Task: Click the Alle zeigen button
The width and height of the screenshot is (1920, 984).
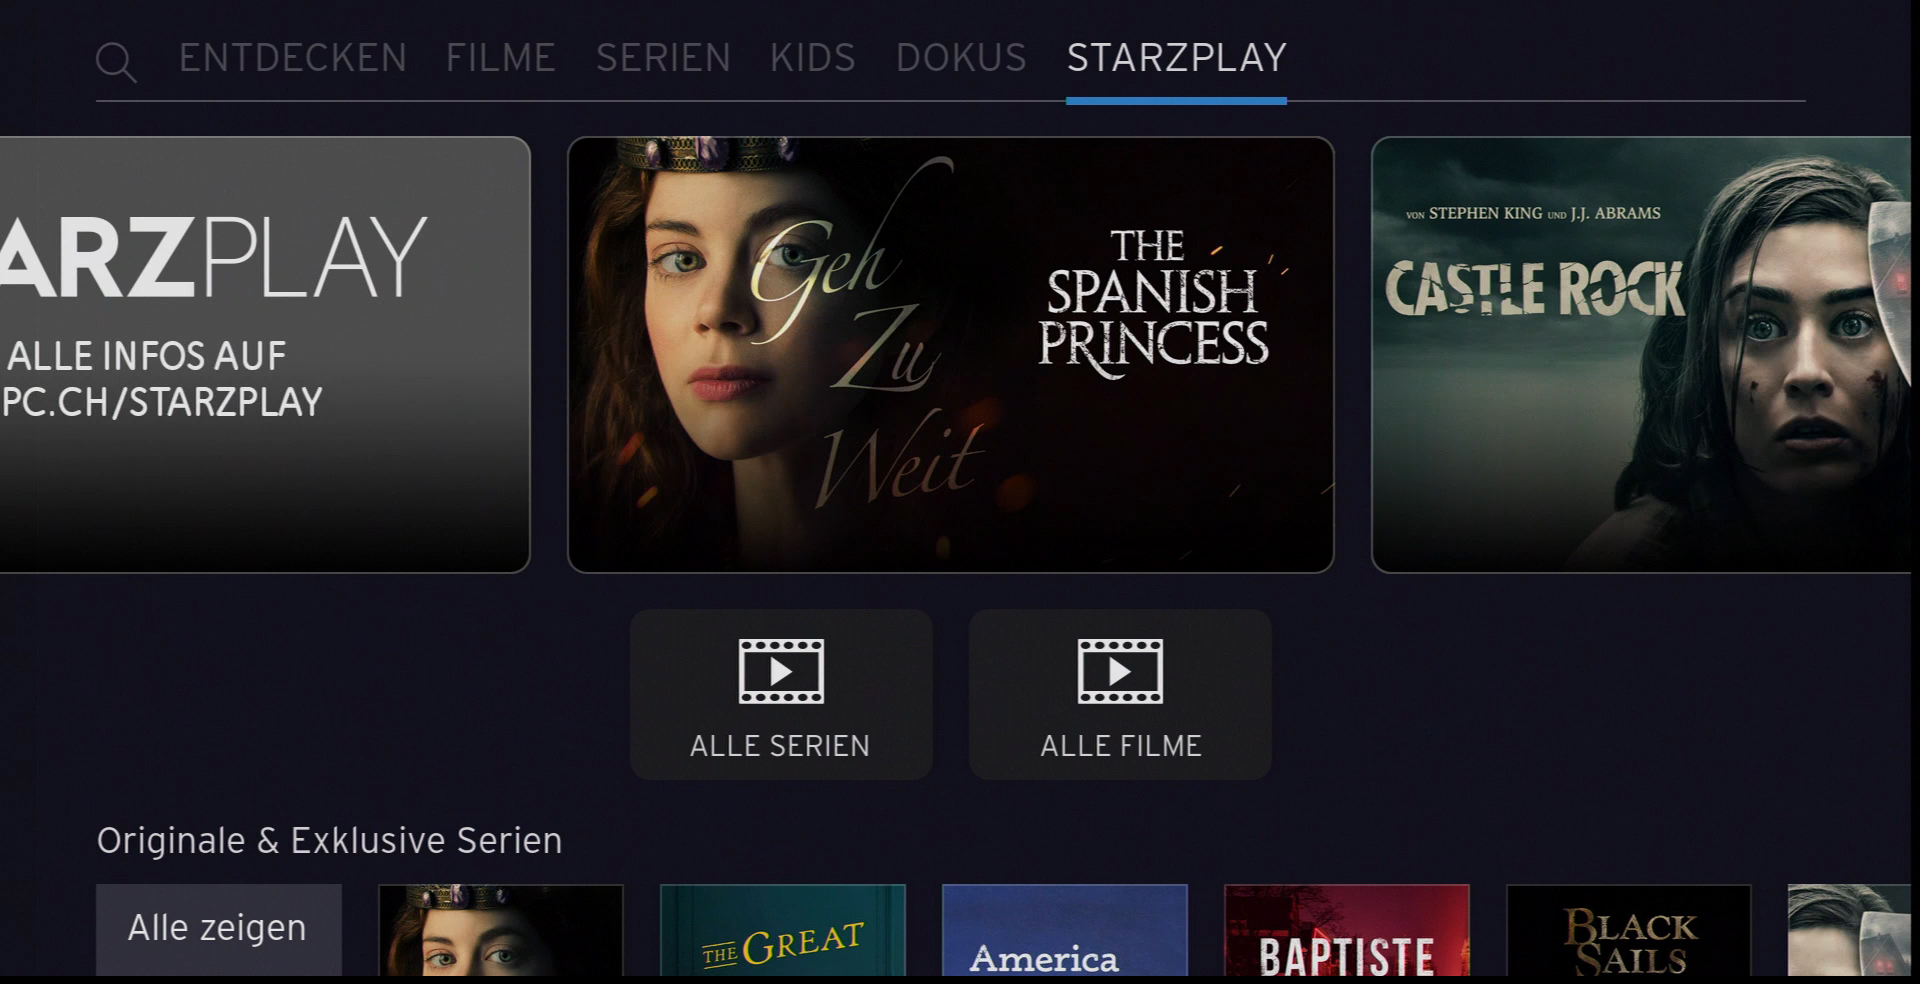Action: 219,930
